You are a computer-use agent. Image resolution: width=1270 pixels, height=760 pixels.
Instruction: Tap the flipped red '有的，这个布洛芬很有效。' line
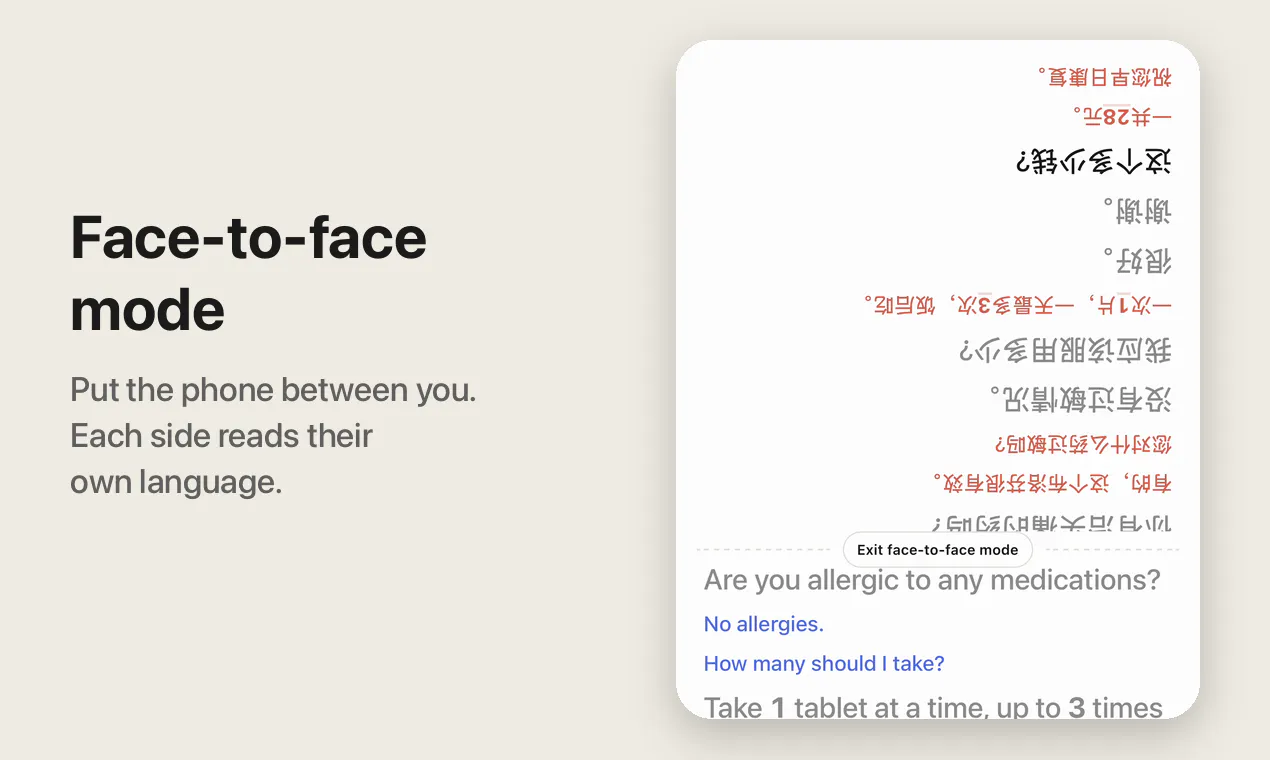1053,483
